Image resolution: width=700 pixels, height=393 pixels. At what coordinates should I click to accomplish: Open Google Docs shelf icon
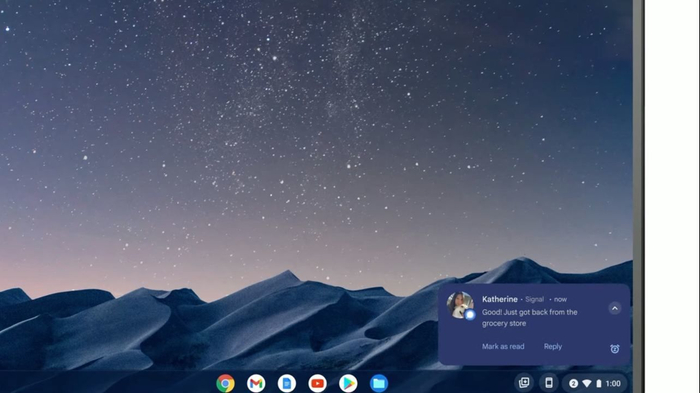point(287,383)
